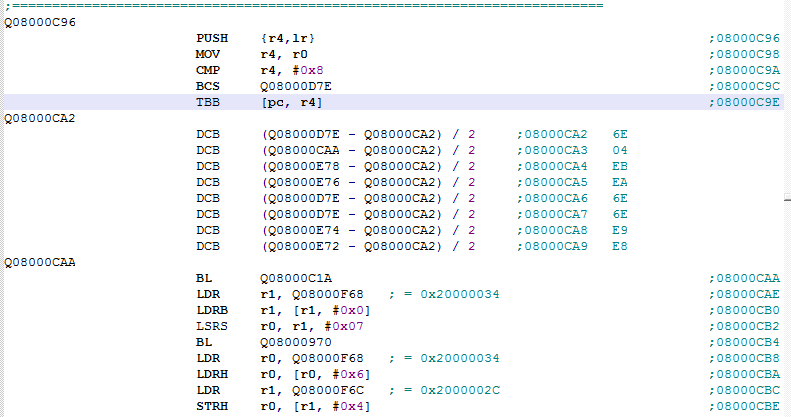
Task: Select the Q08000CA2 label in the left margin
Action: point(39,118)
